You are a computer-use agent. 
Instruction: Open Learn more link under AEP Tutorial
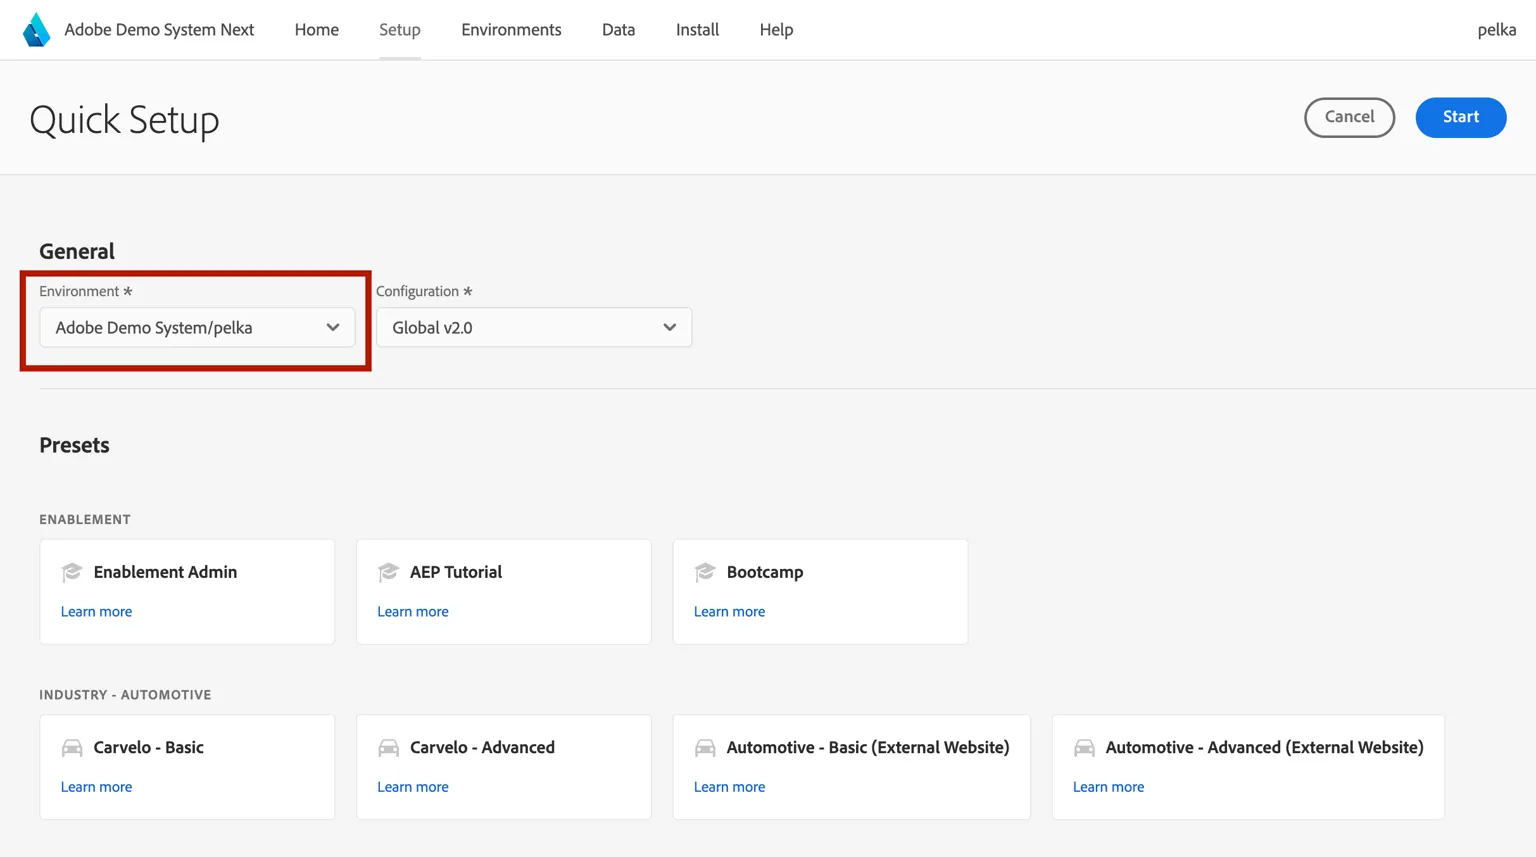[413, 612]
